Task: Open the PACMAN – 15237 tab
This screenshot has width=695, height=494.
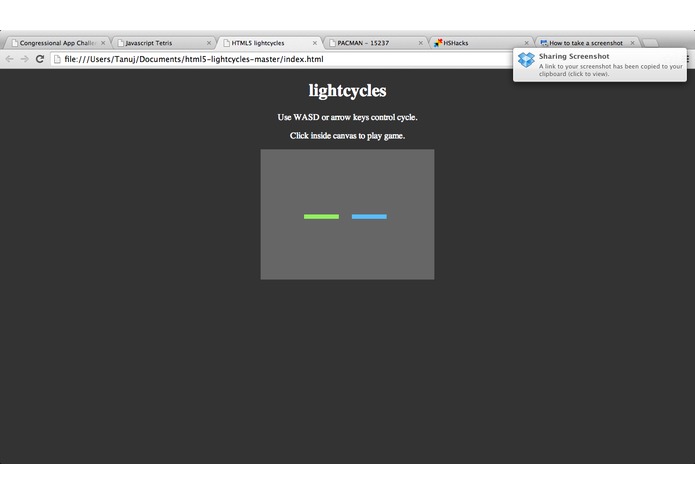Action: [375, 43]
